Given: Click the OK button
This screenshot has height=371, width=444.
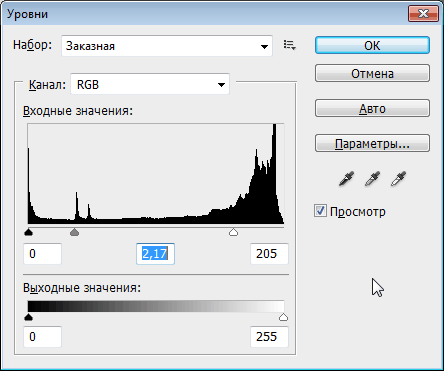Looking at the screenshot, I should [x=372, y=45].
